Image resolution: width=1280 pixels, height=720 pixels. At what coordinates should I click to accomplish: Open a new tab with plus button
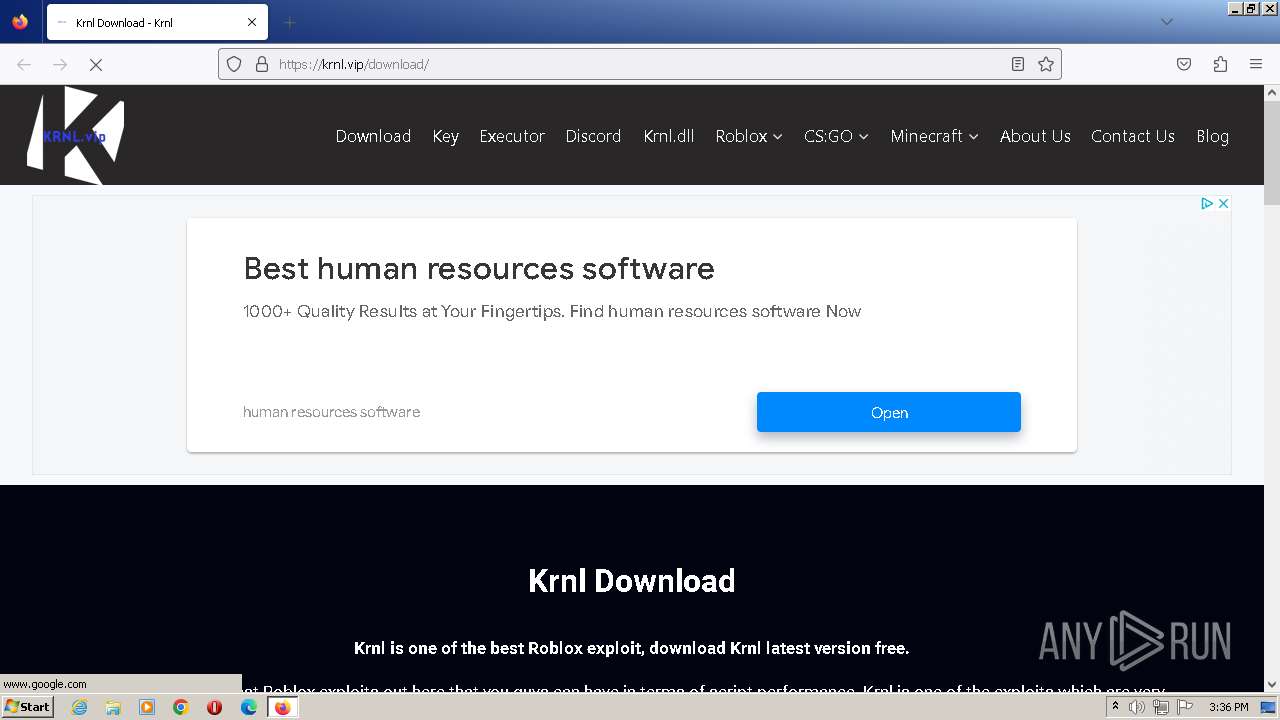[289, 22]
